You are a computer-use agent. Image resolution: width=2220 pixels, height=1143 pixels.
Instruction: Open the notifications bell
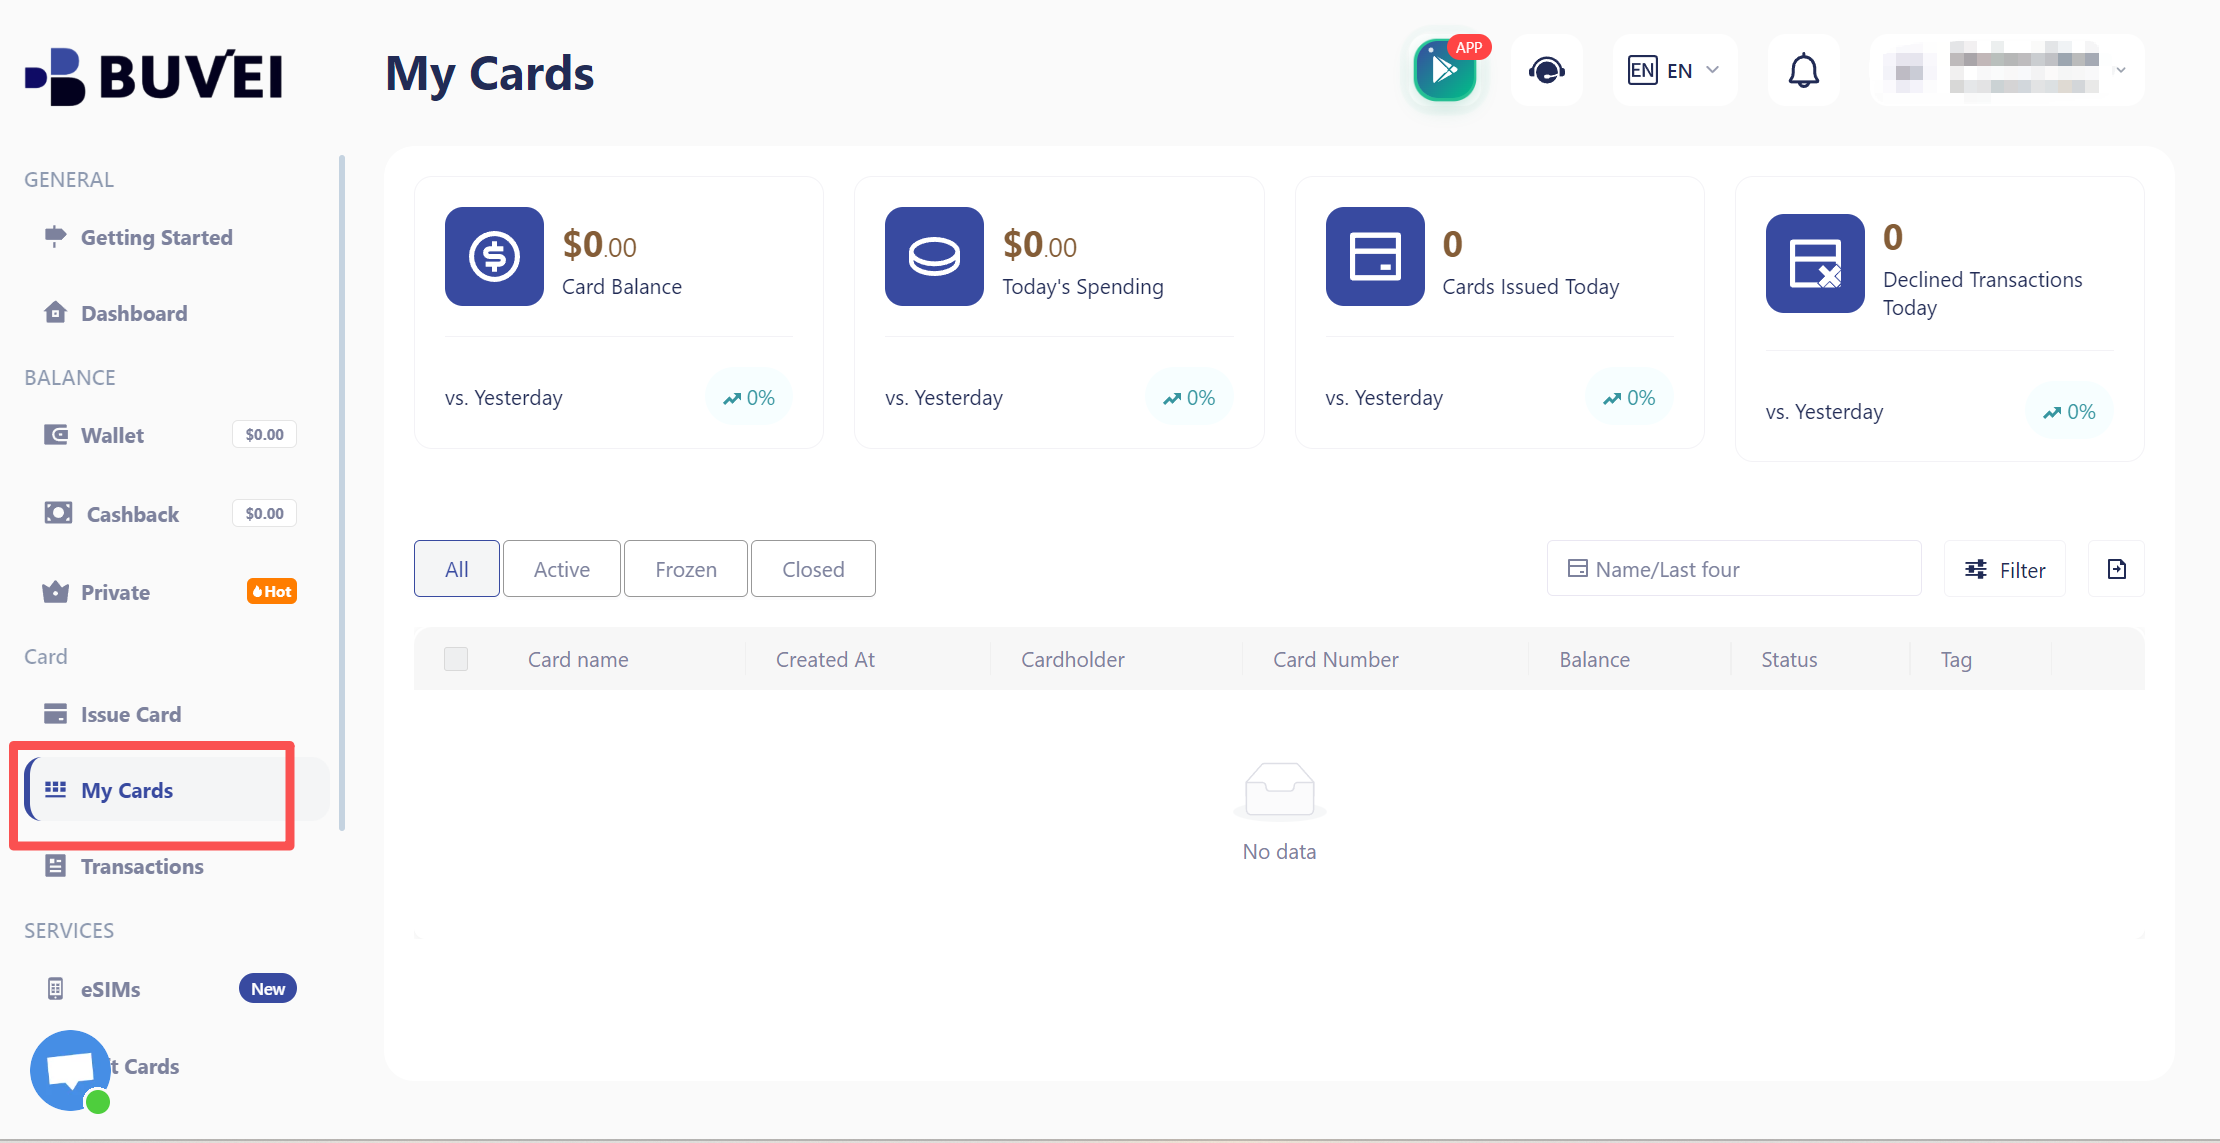1804,70
